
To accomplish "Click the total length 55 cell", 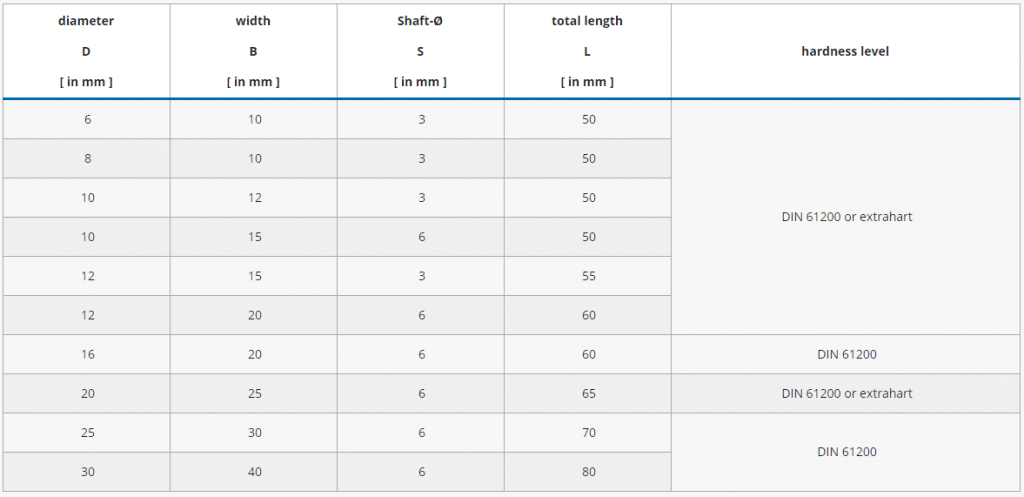I will click(588, 276).
